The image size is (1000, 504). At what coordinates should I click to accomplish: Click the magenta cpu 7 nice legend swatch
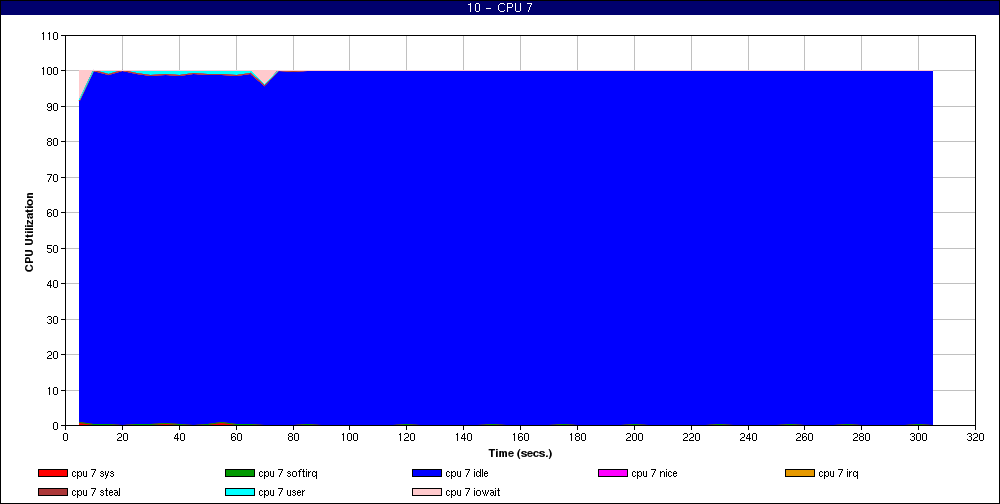point(613,473)
